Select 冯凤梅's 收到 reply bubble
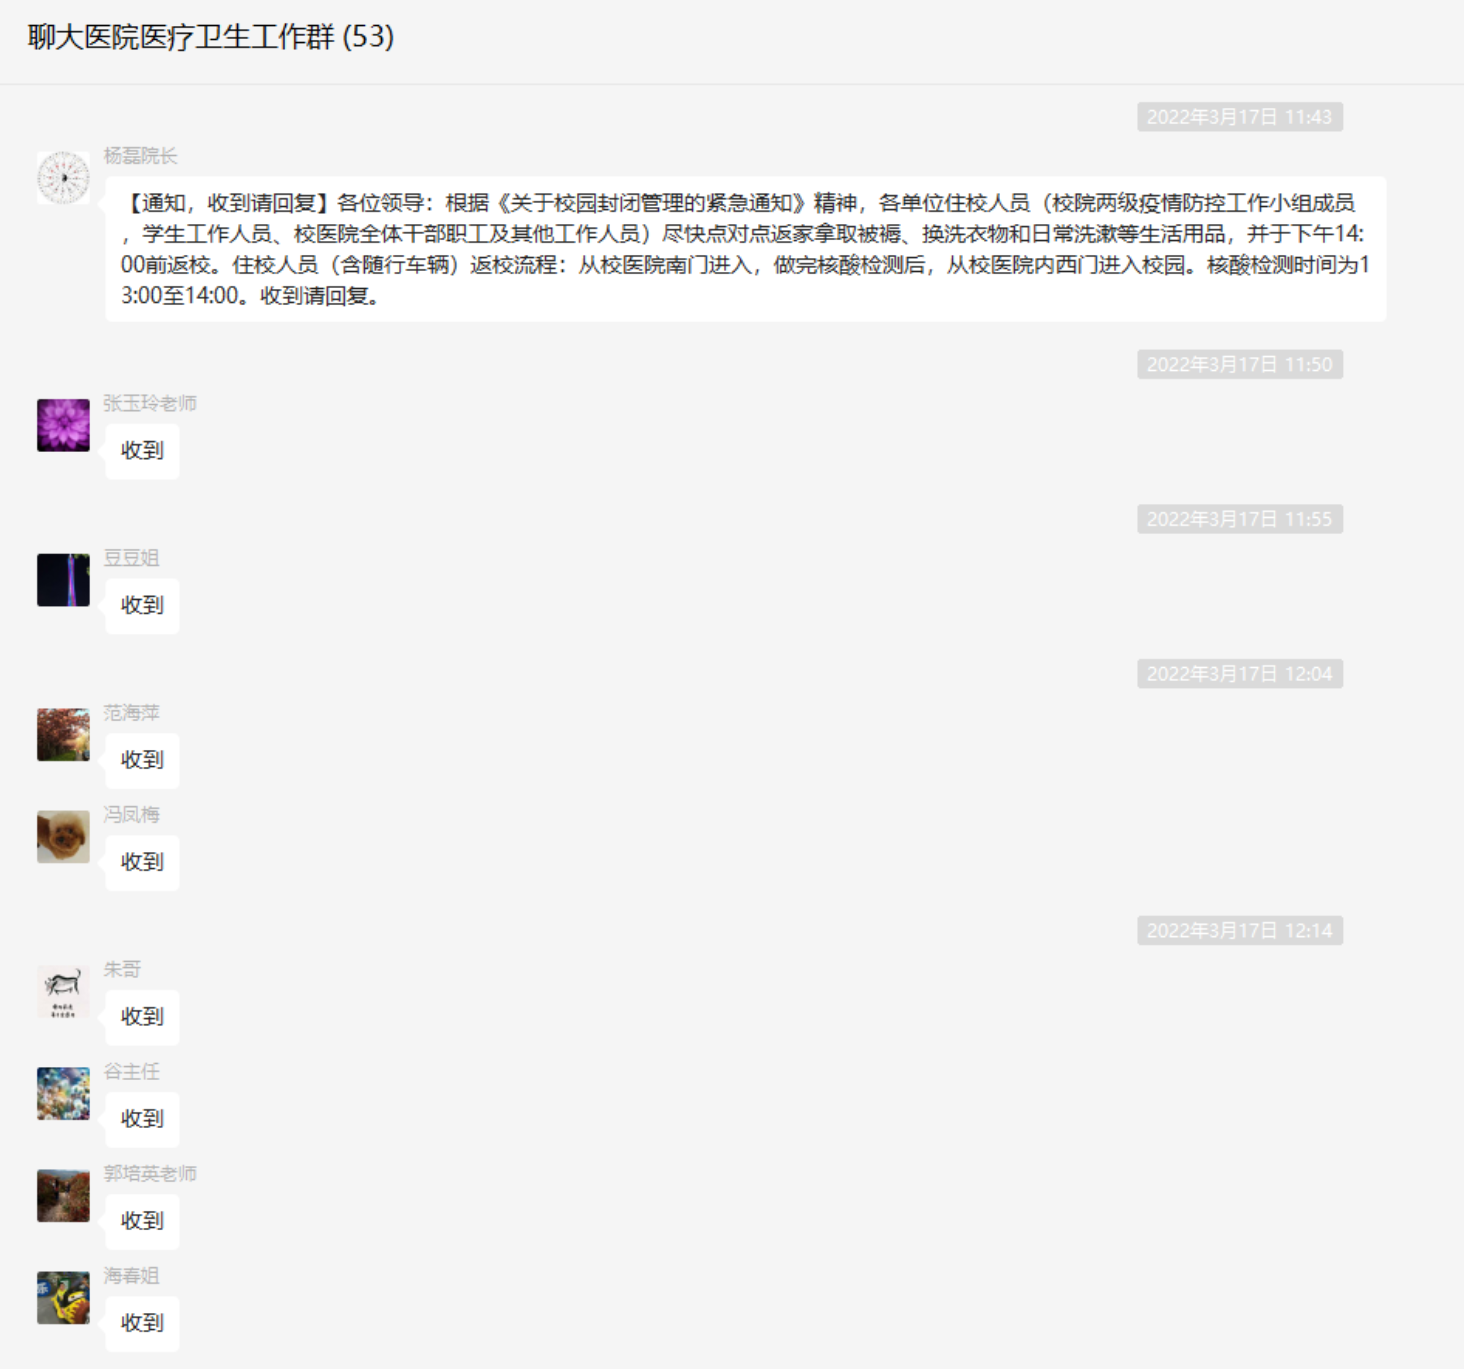The width and height of the screenshot is (1464, 1370). [142, 862]
